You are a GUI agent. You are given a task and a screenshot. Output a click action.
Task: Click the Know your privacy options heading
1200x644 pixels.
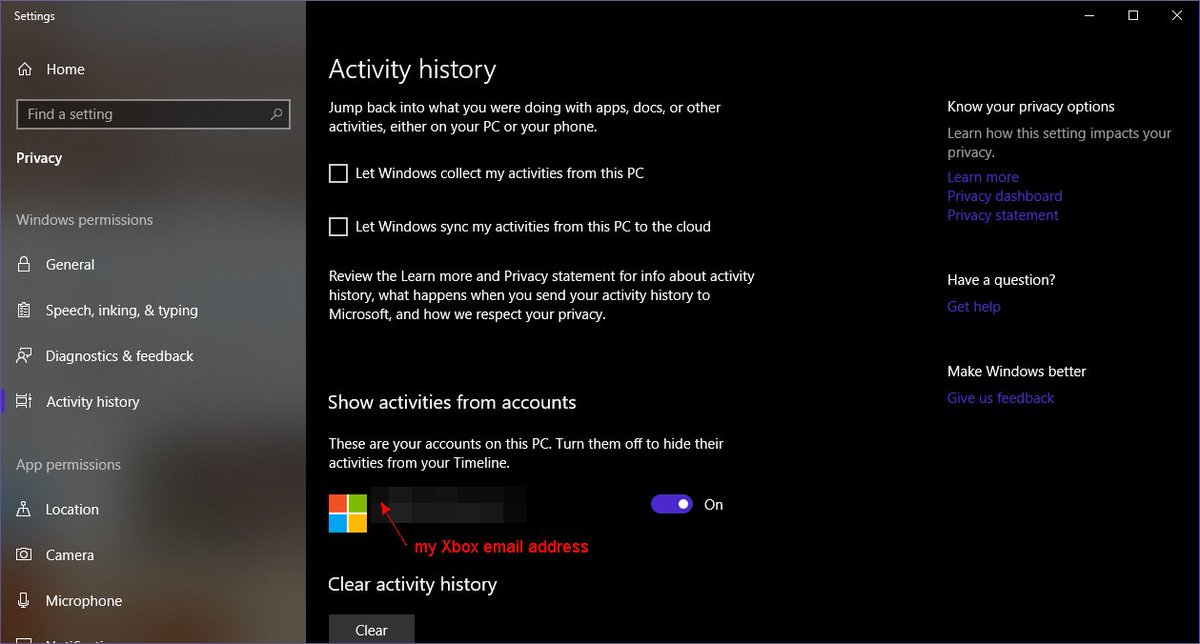click(1031, 107)
